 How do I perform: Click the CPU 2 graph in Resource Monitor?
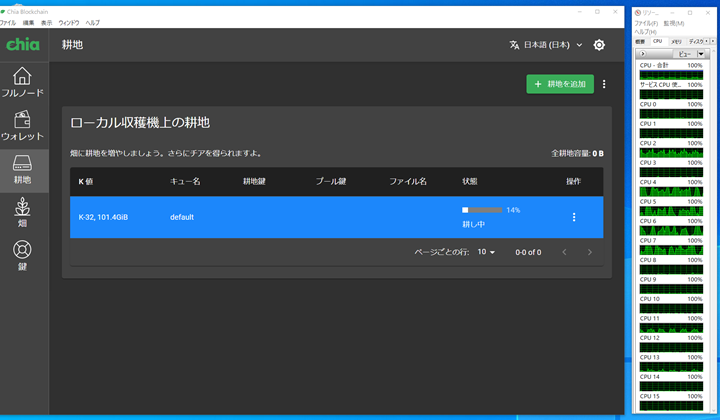671,153
